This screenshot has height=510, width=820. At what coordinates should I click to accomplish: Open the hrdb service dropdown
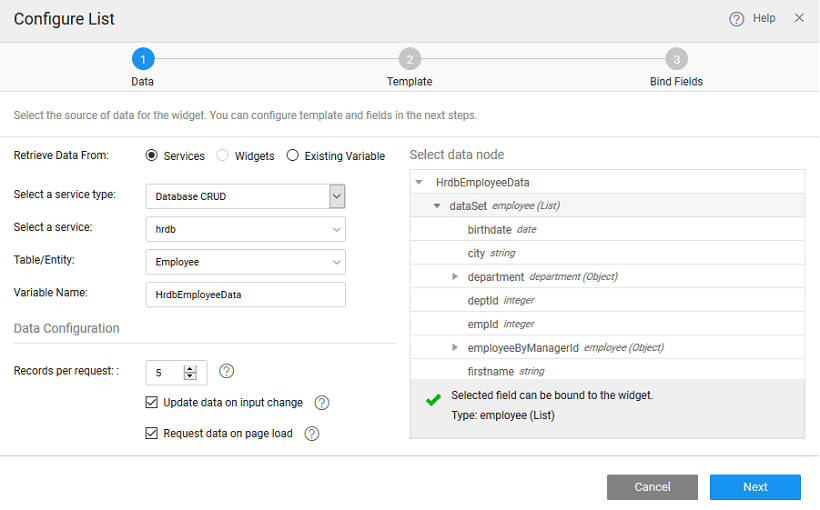tap(245, 229)
